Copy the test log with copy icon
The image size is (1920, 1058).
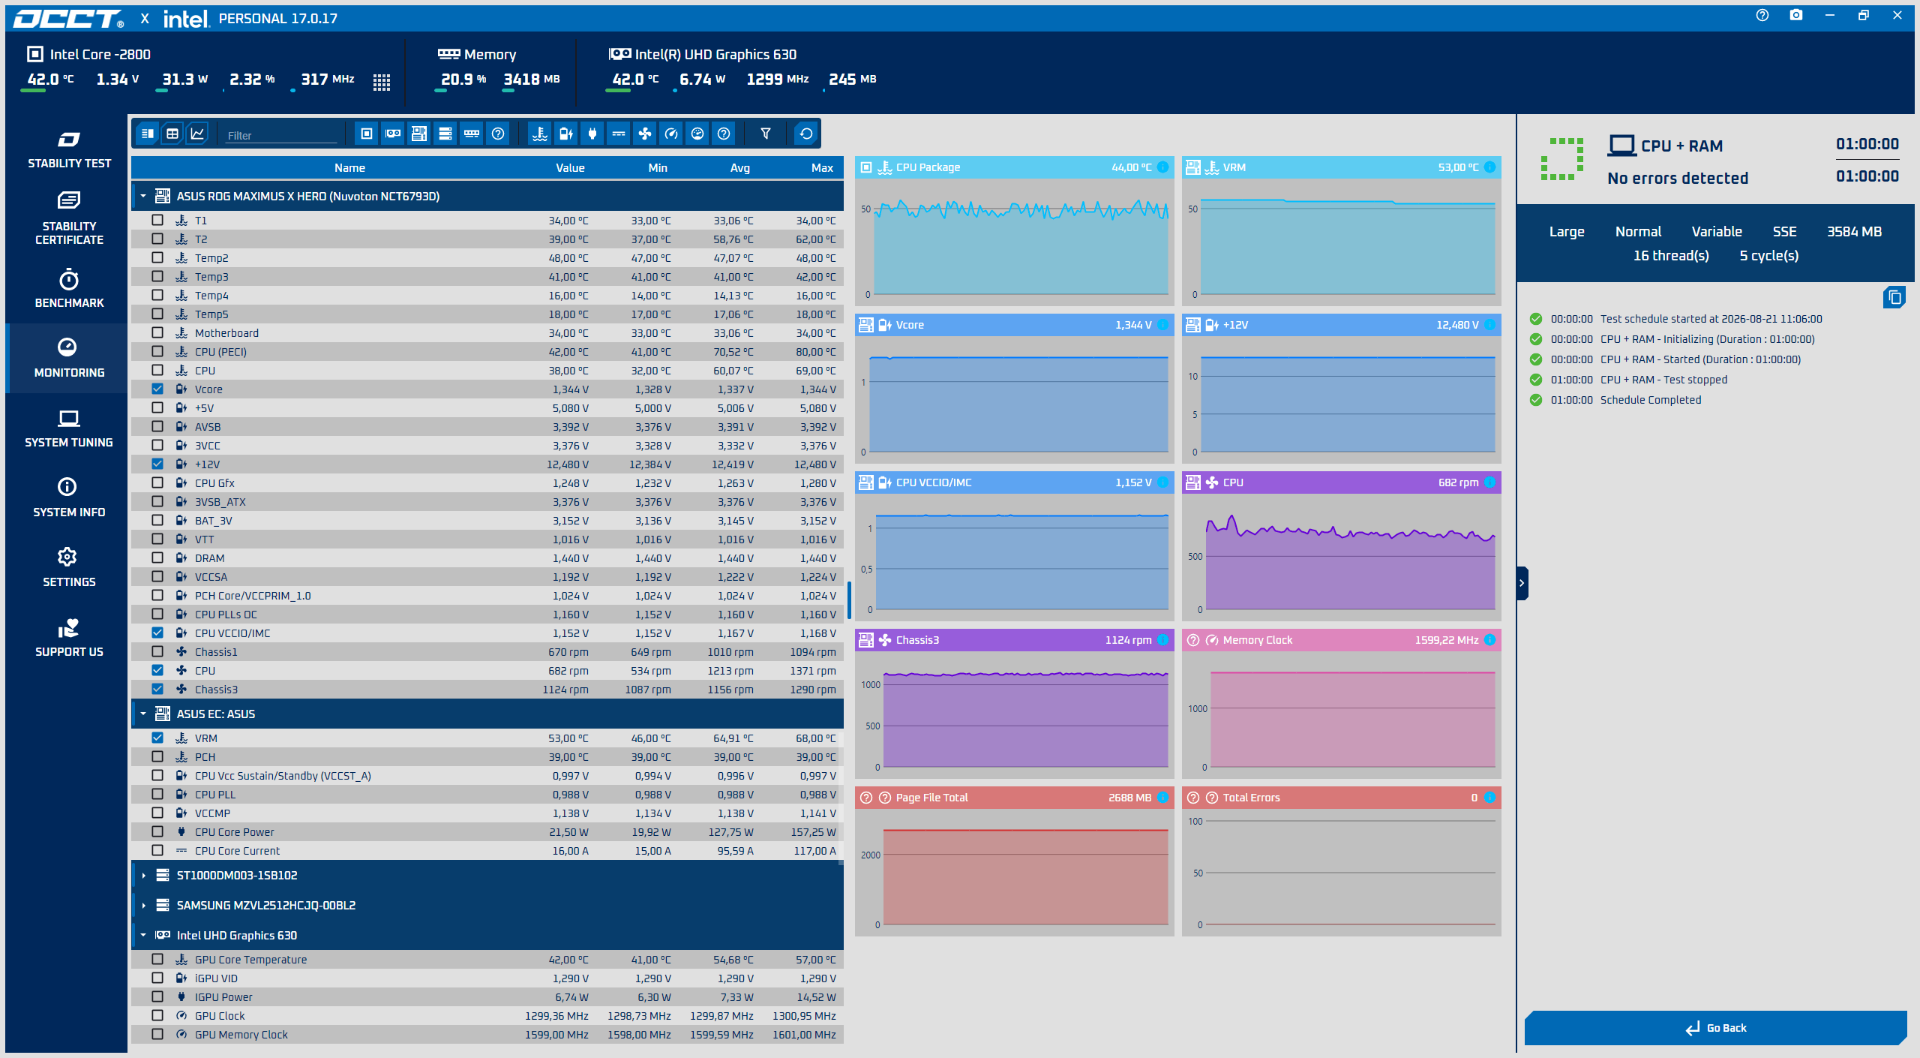pyautogui.click(x=1894, y=297)
